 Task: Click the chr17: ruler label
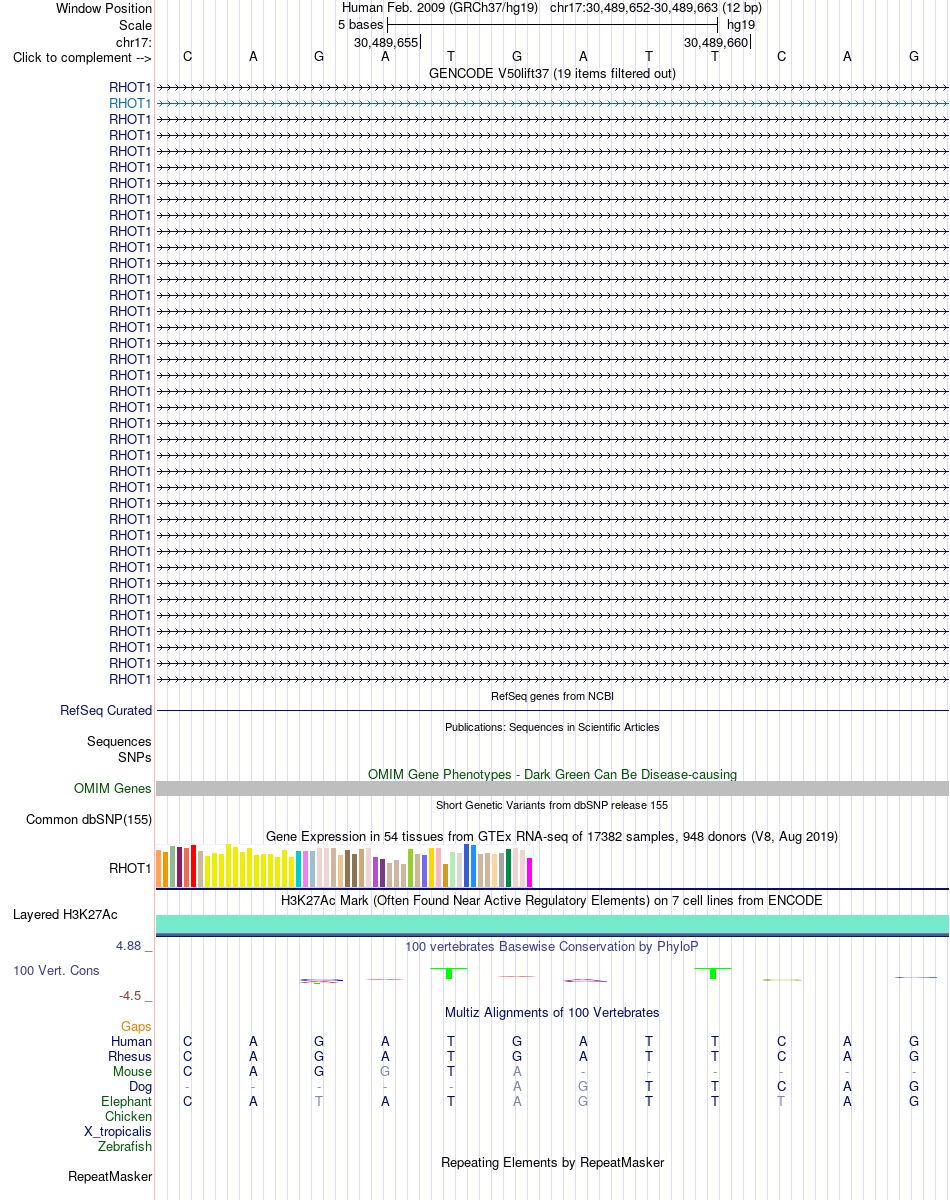134,42
